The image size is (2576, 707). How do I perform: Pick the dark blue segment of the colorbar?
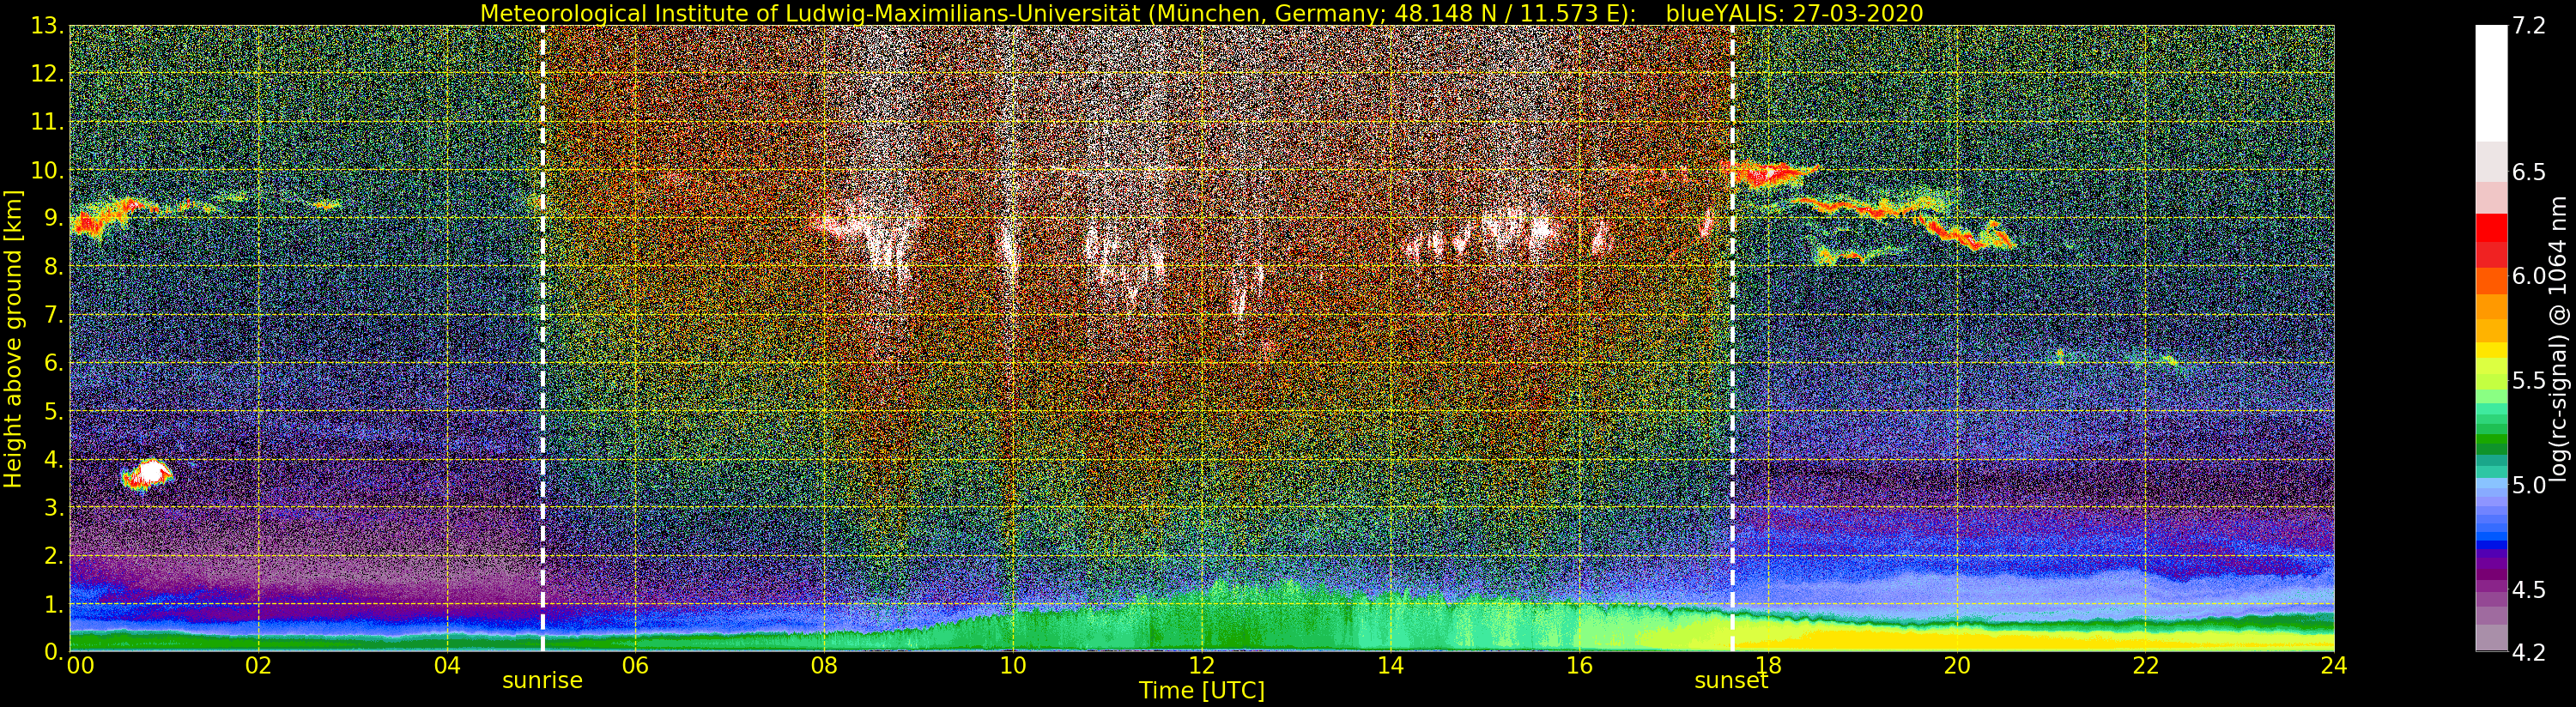[x=2491, y=546]
